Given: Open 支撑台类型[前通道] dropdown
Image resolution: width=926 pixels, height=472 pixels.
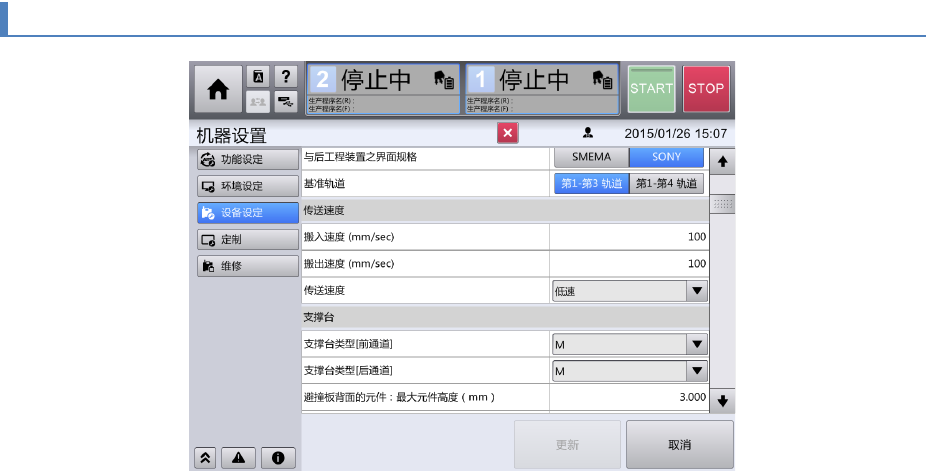Looking at the screenshot, I should pyautogui.click(x=630, y=344).
